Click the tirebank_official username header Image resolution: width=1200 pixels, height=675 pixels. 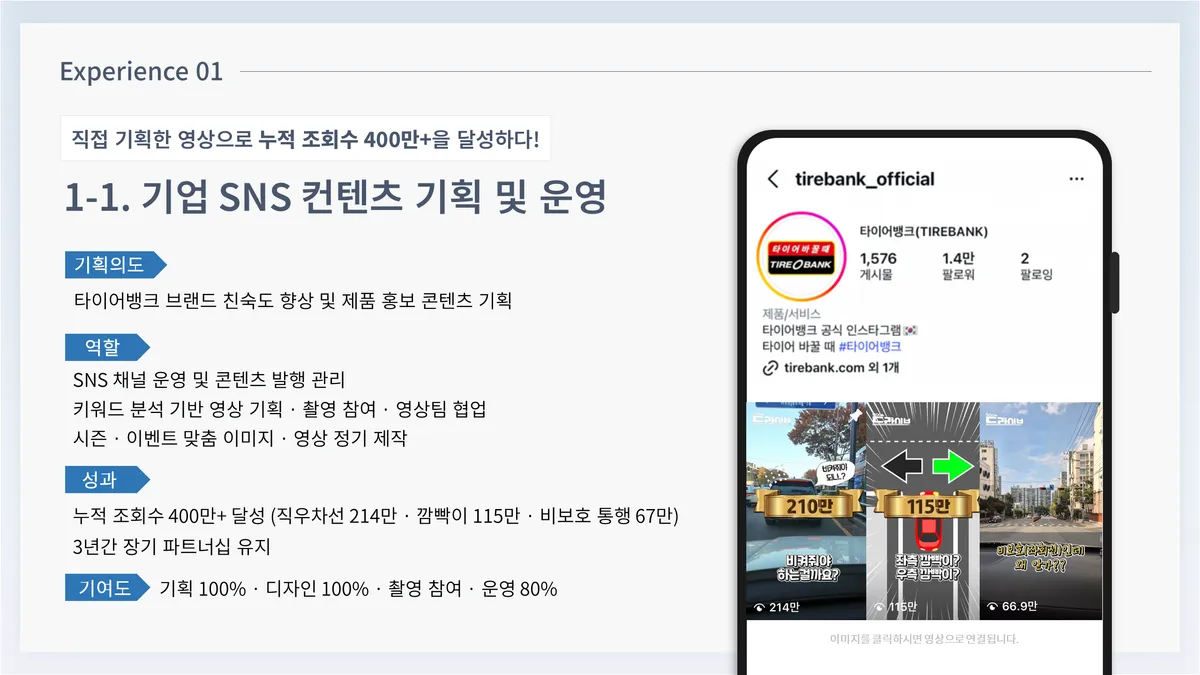coord(864,179)
